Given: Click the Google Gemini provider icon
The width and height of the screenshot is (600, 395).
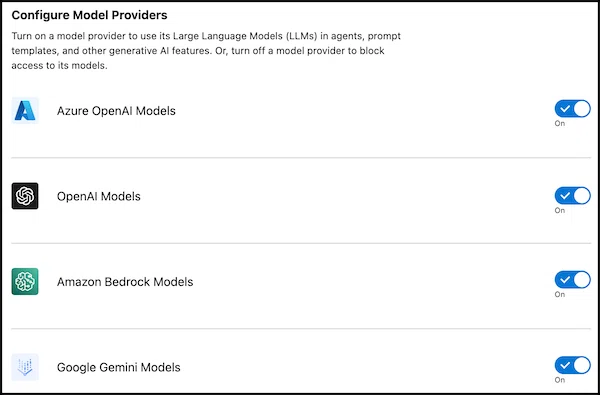Looking at the screenshot, I should point(25,367).
